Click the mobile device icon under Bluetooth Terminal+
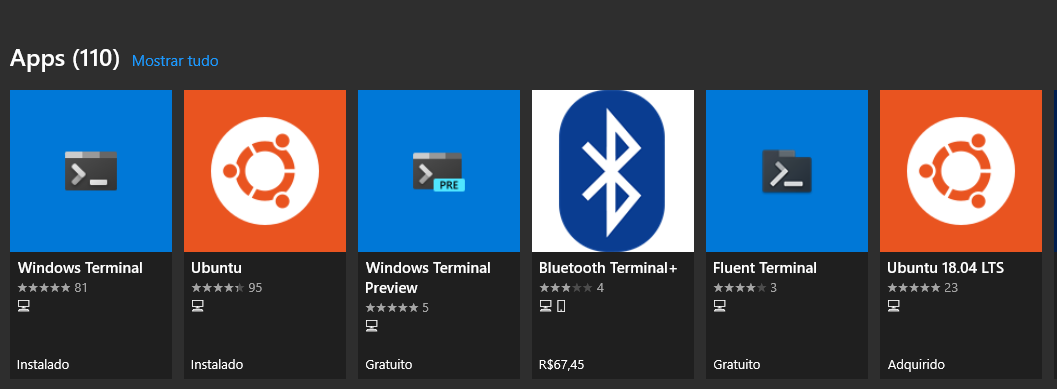The height and width of the screenshot is (389, 1057). (x=561, y=307)
